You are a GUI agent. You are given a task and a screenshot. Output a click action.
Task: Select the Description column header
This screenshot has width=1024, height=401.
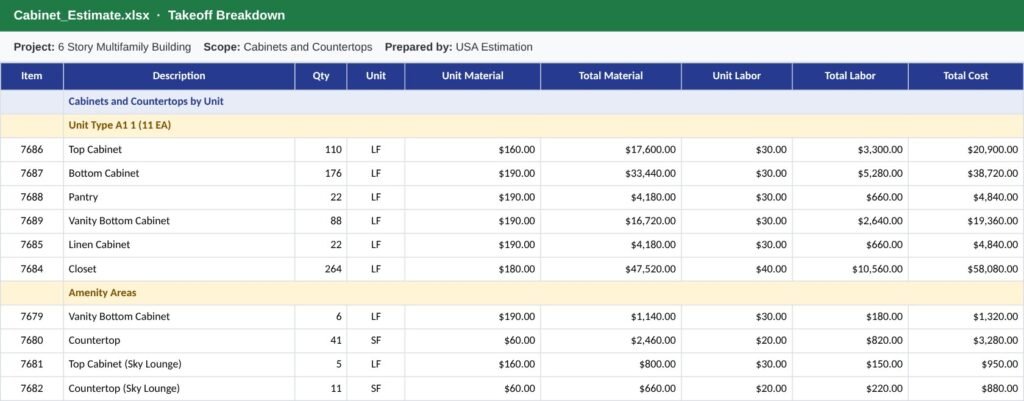(179, 76)
